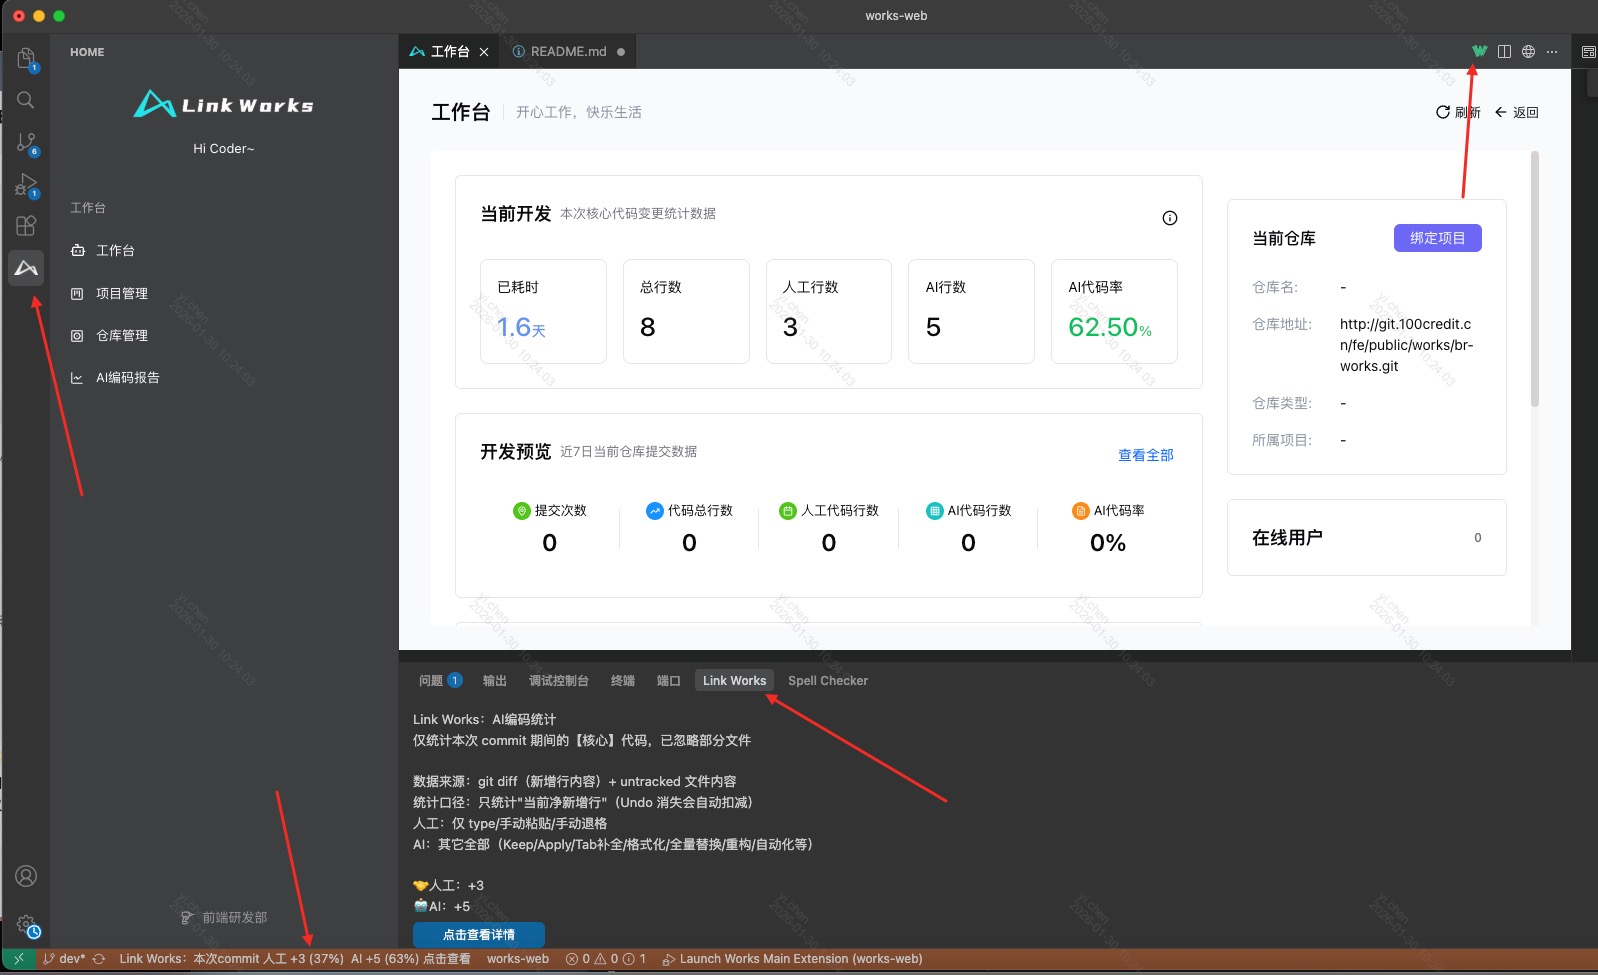The width and height of the screenshot is (1598, 975).
Task: Close the 工作台 editor tab
Action: (484, 52)
